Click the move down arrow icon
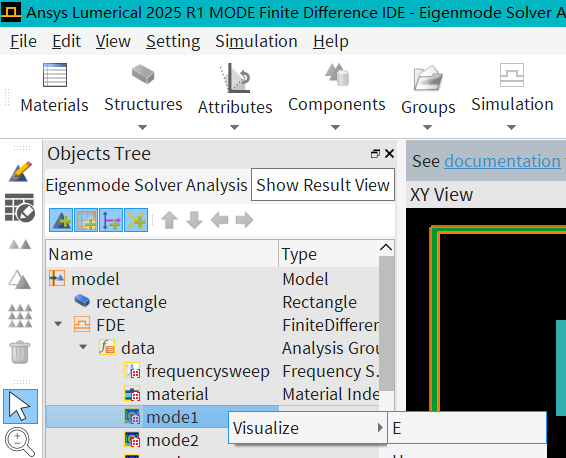 194,220
